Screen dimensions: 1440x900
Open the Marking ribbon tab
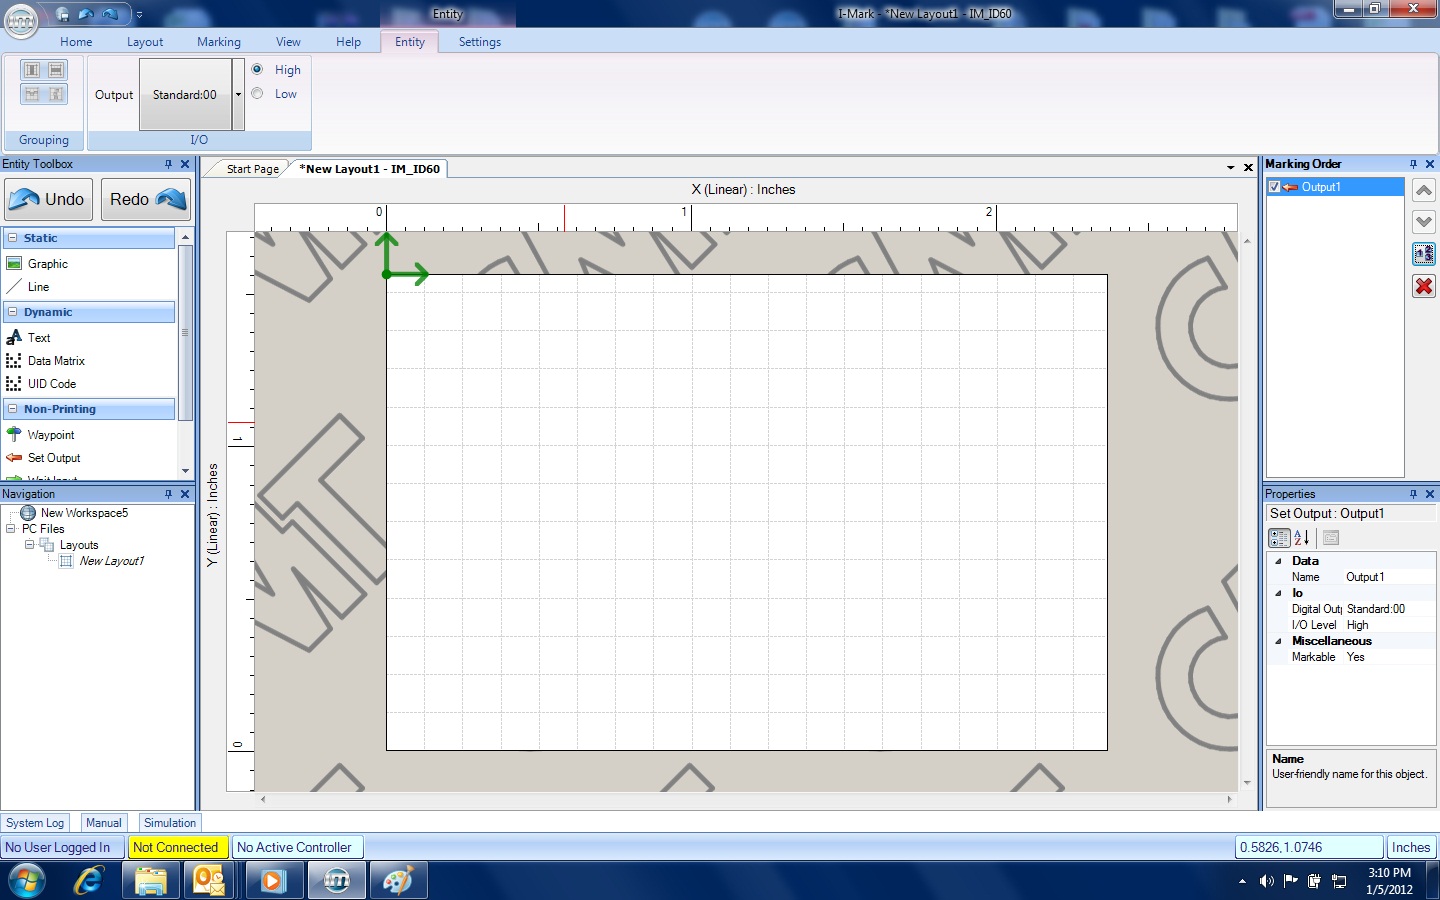(x=218, y=42)
